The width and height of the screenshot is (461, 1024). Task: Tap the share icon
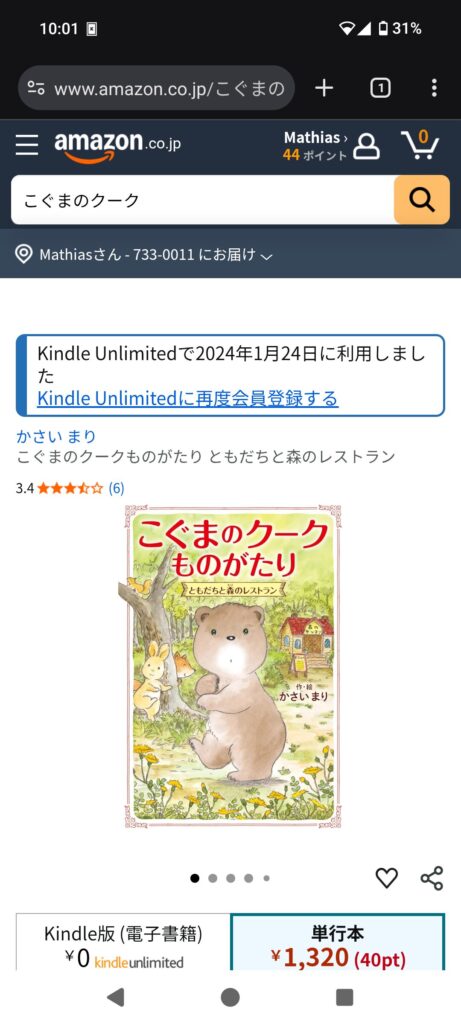point(432,878)
